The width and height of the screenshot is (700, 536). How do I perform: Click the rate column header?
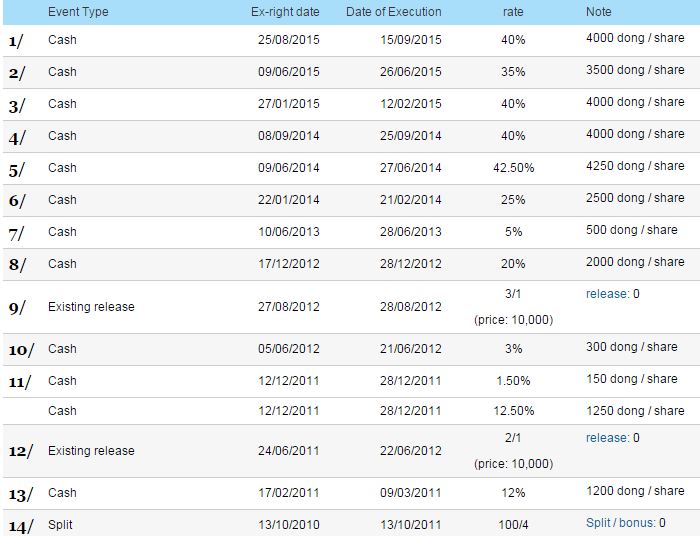(513, 12)
